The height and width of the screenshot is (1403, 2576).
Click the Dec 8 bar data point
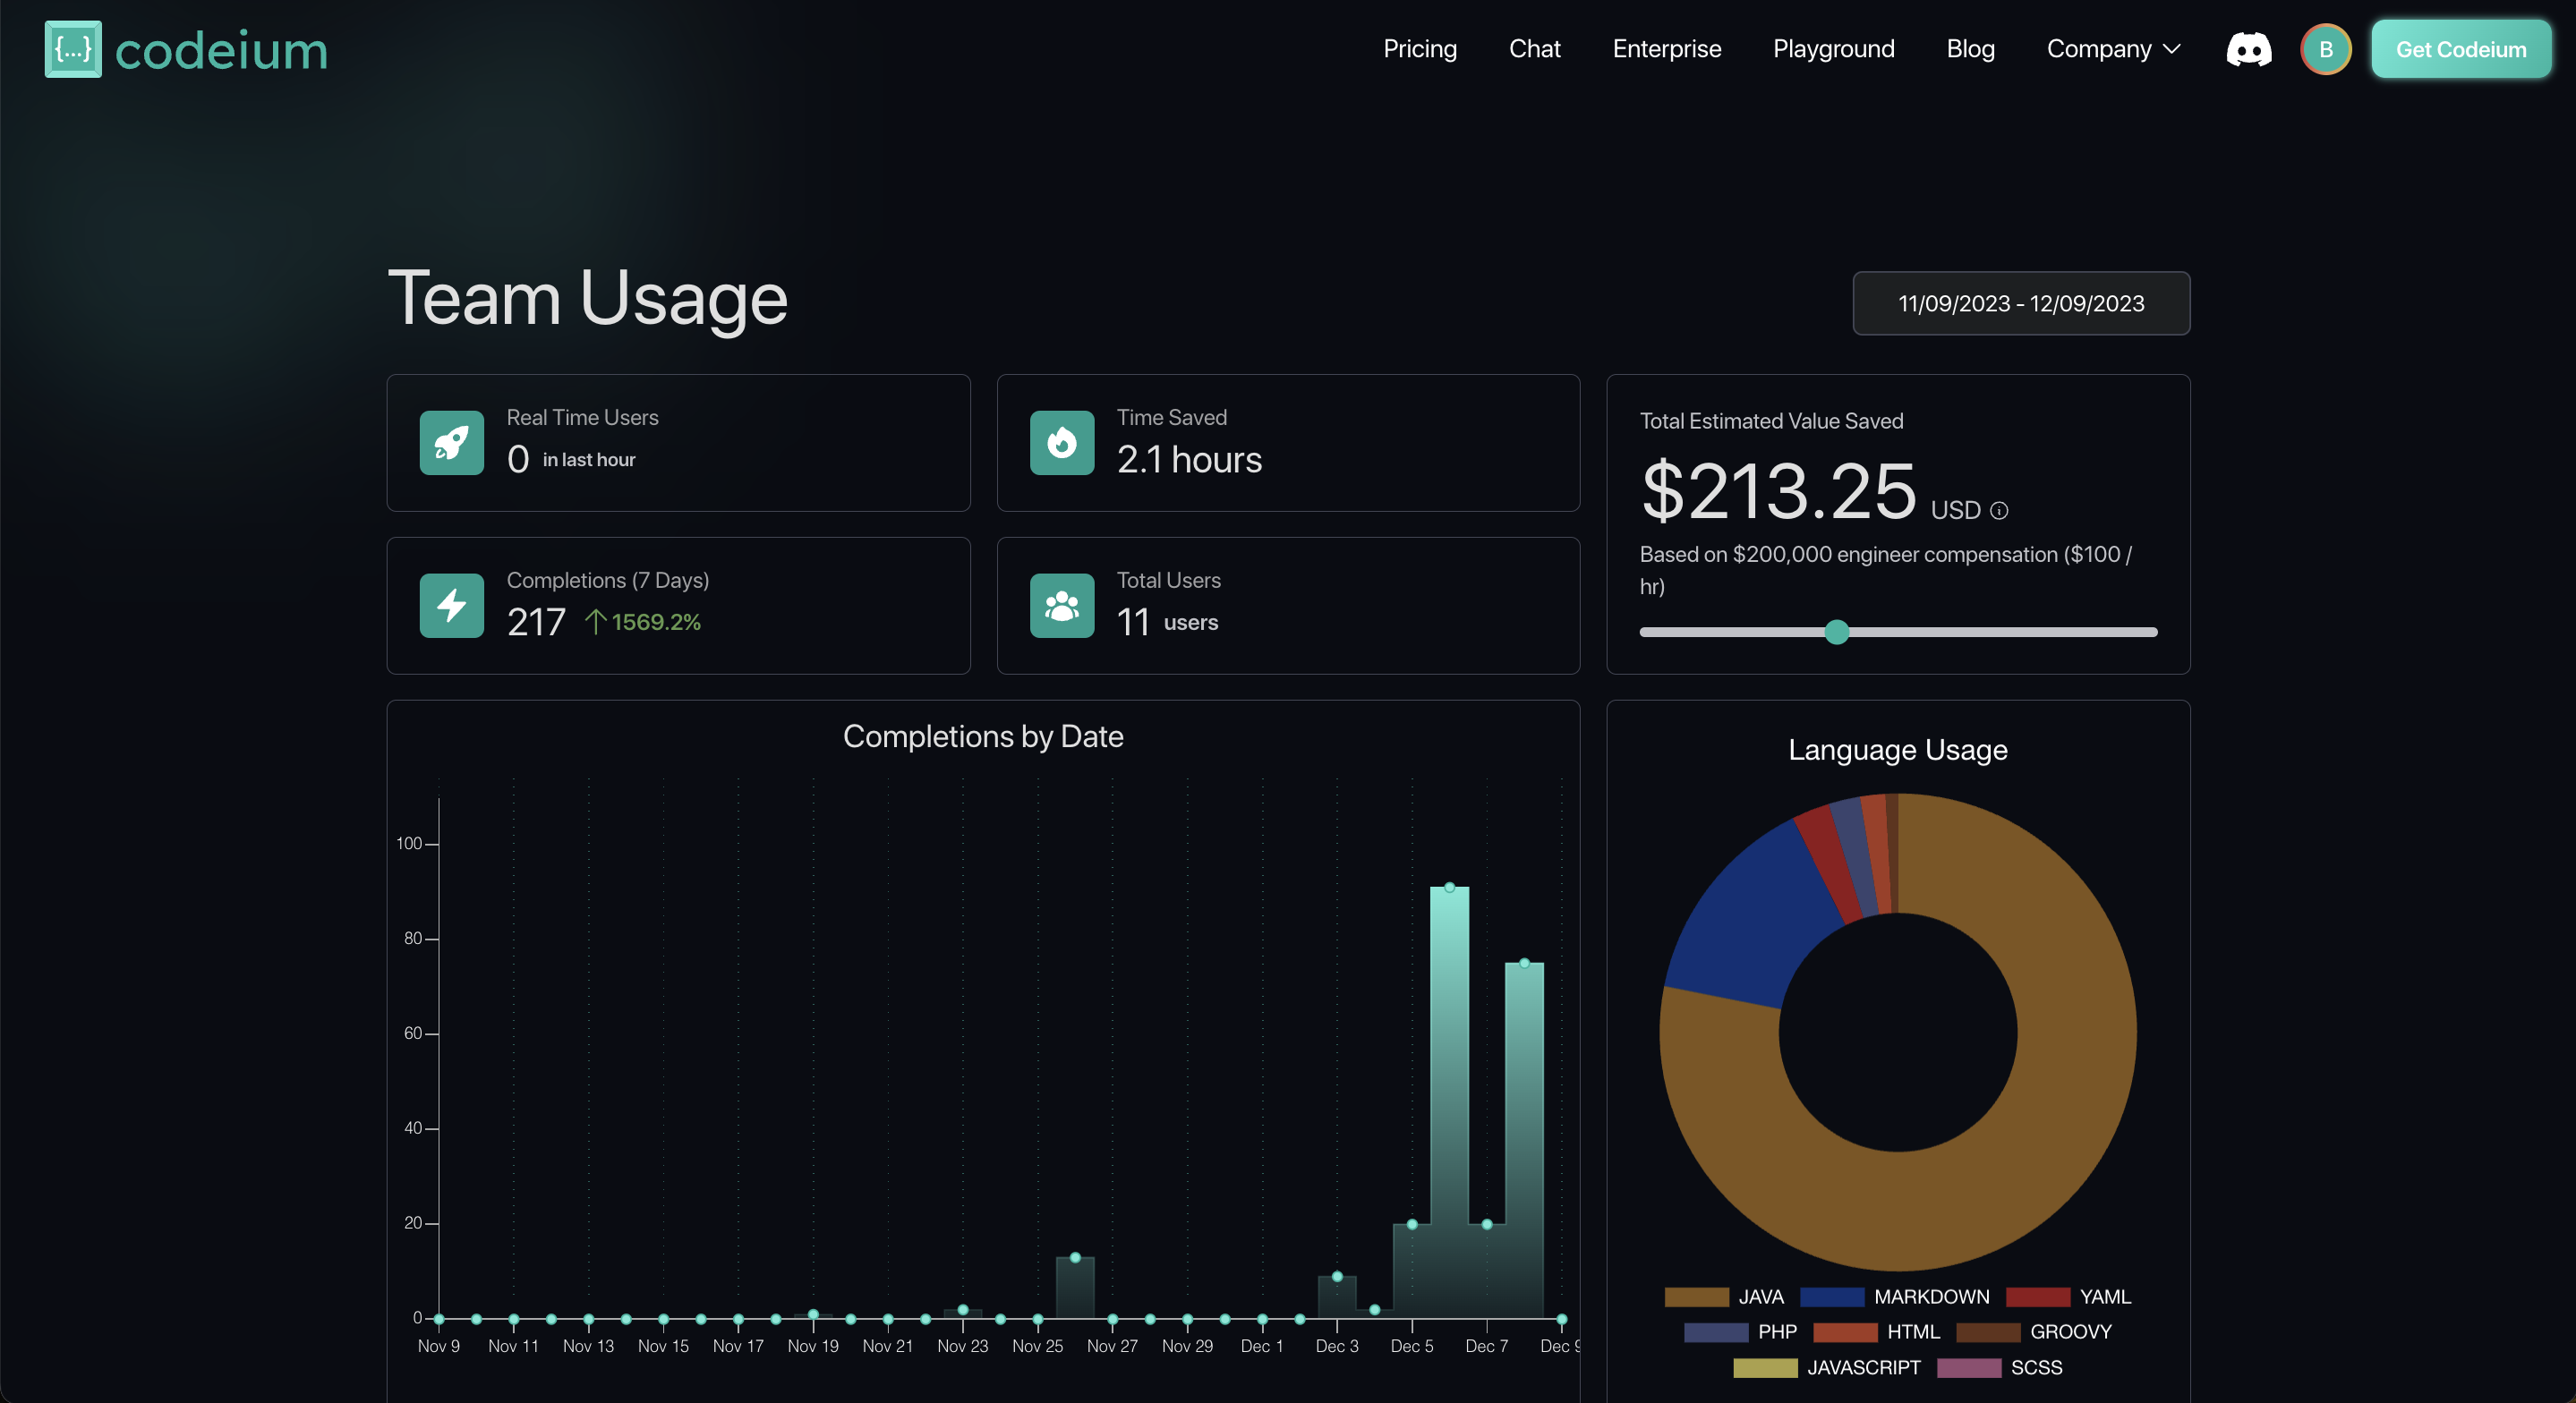[1524, 963]
